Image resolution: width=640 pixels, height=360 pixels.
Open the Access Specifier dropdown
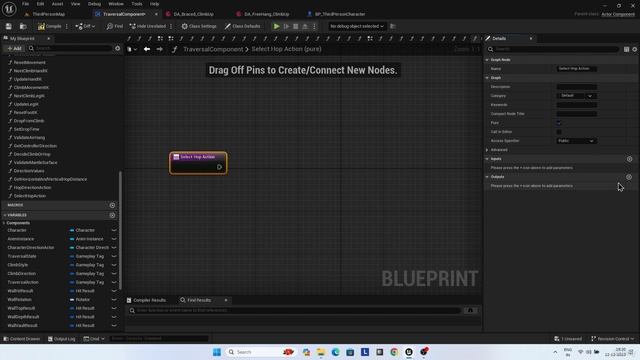(x=577, y=141)
